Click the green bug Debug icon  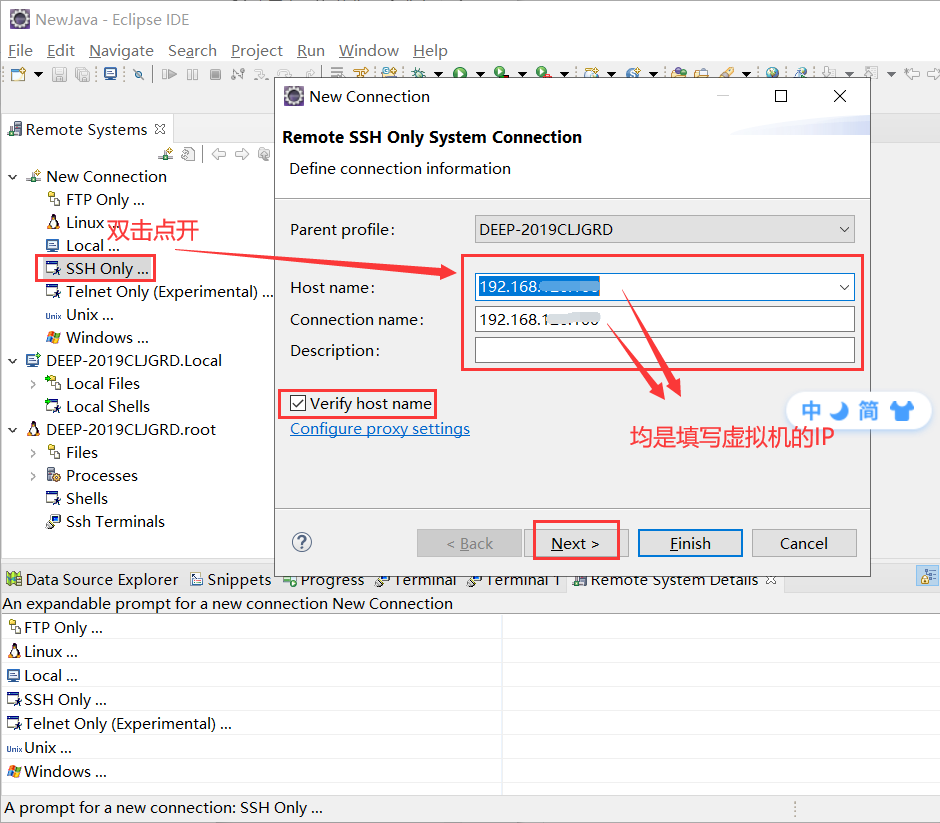coord(418,73)
